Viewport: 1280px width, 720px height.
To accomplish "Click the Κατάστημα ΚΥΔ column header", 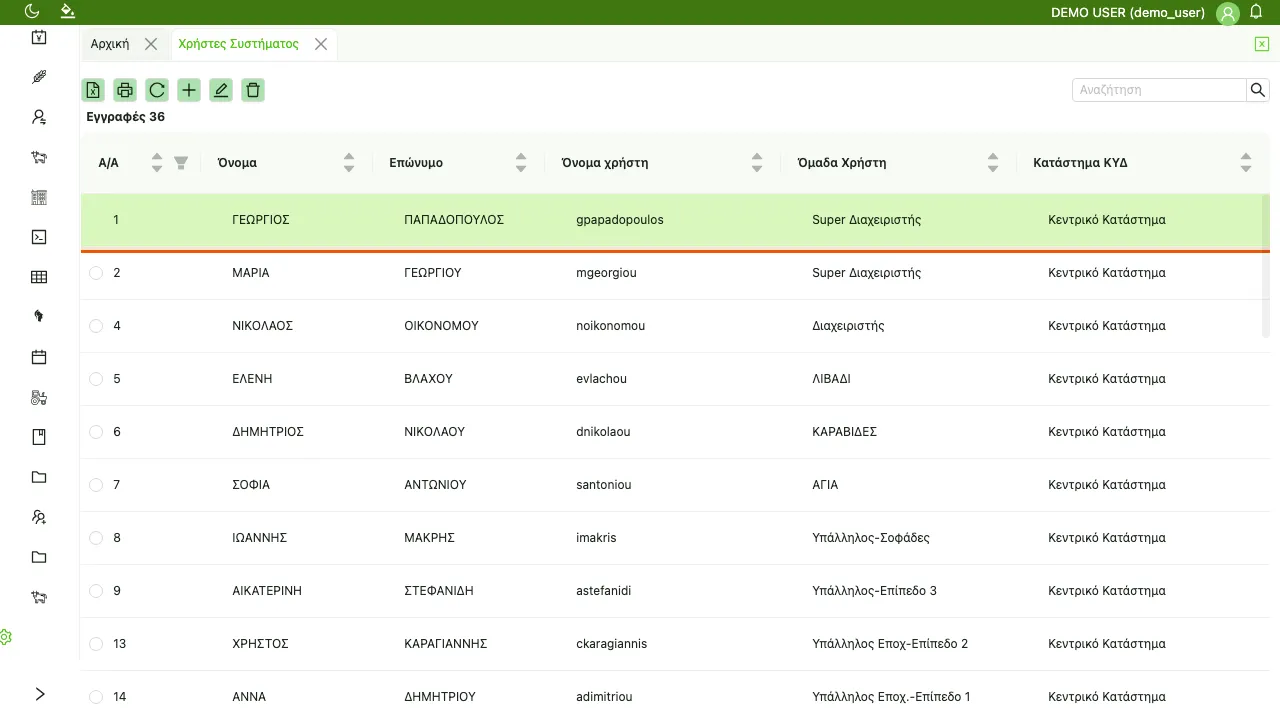I will point(1080,163).
